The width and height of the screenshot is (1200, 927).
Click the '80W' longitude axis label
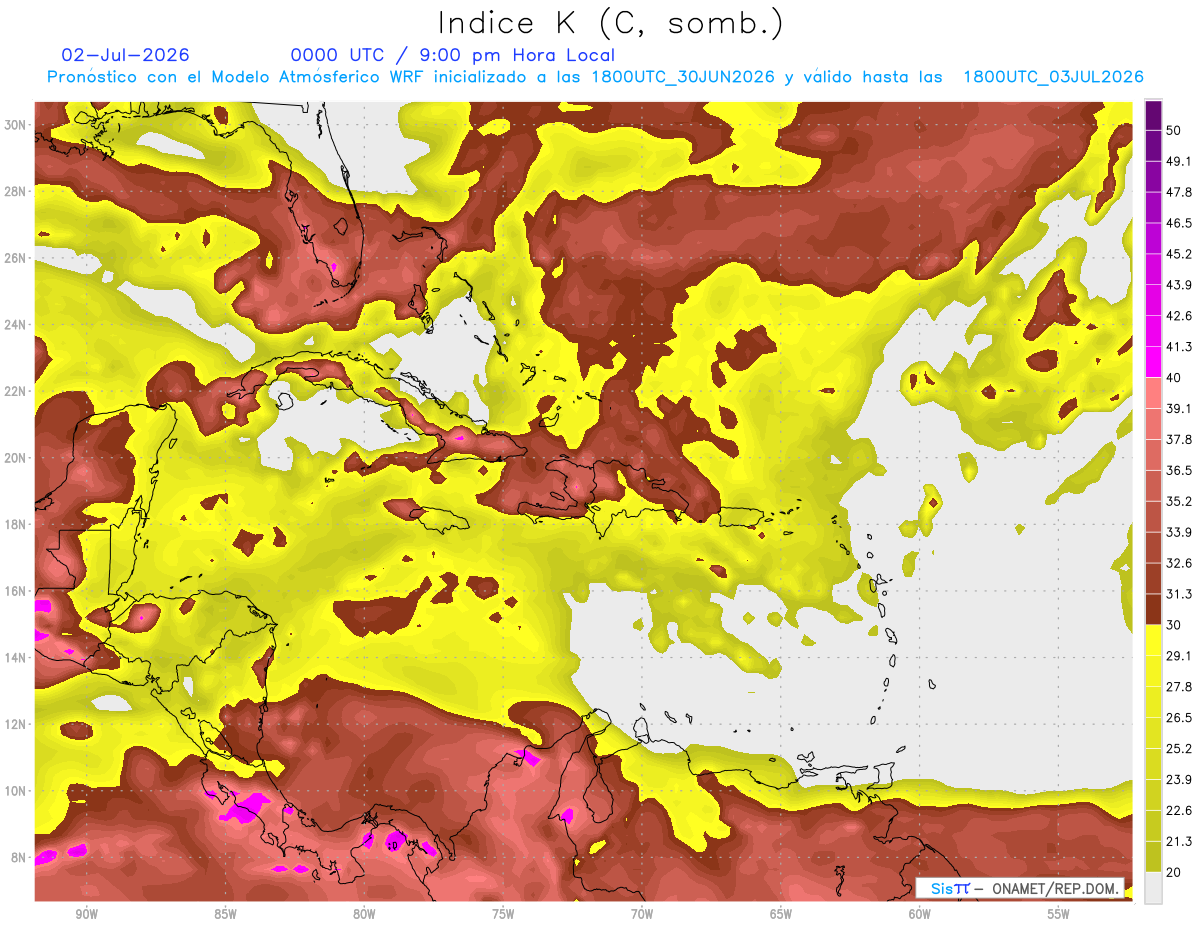tap(364, 915)
